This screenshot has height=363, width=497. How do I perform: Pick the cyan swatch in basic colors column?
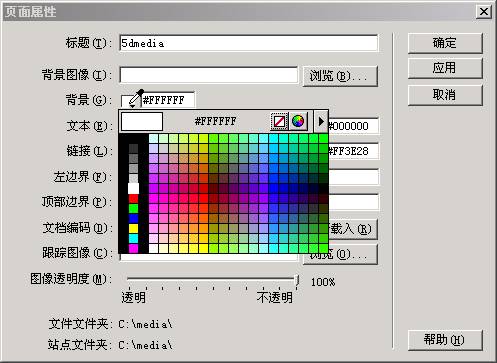tap(133, 238)
